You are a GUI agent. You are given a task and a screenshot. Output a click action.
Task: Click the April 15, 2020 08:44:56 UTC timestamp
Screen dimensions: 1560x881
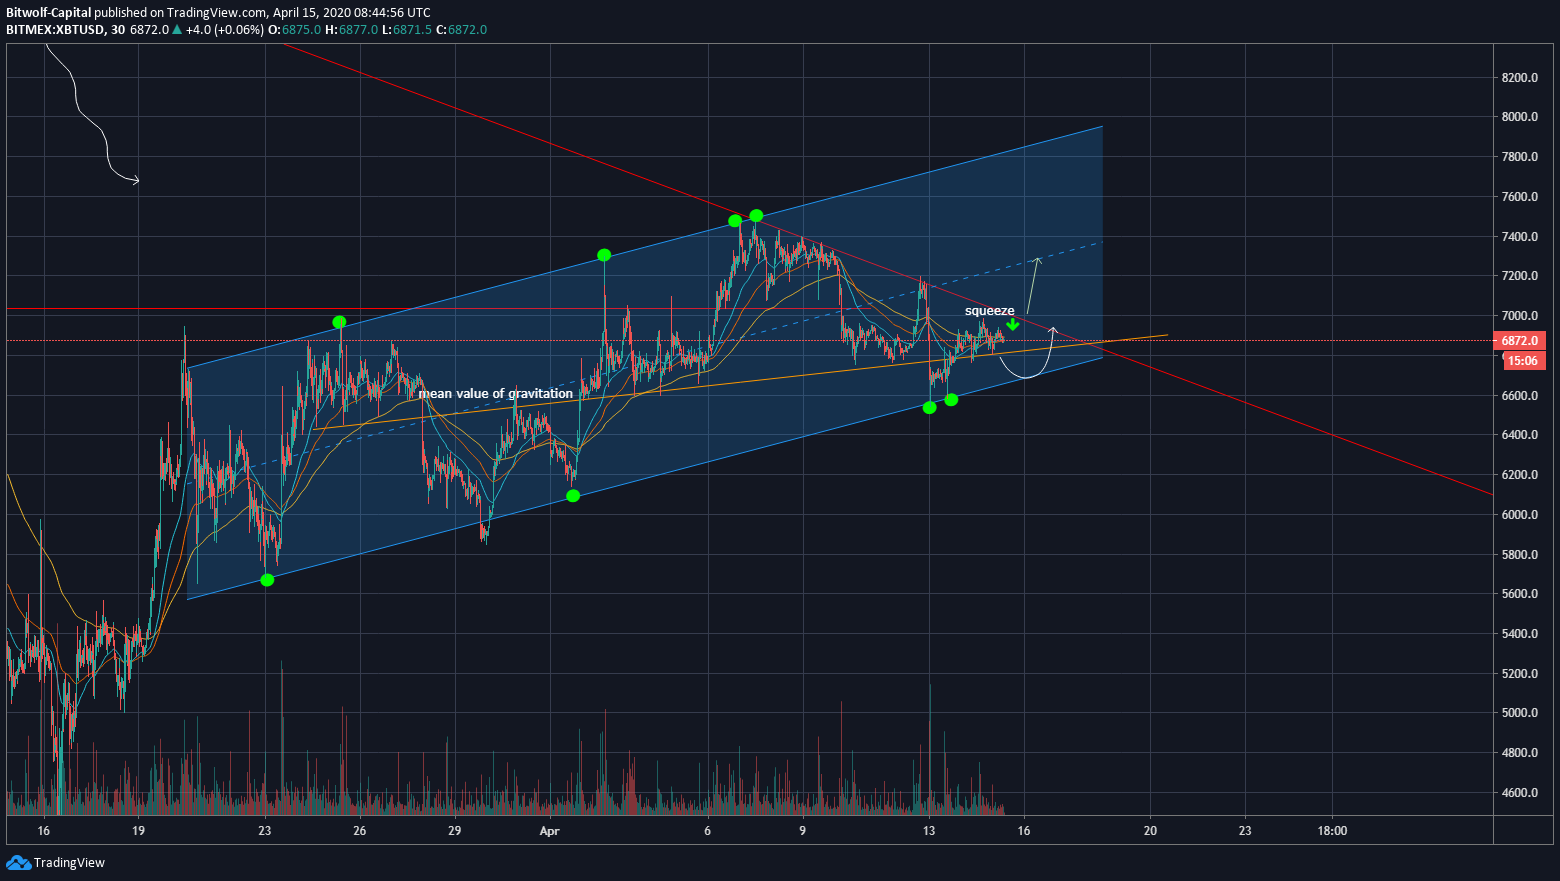click(x=351, y=13)
